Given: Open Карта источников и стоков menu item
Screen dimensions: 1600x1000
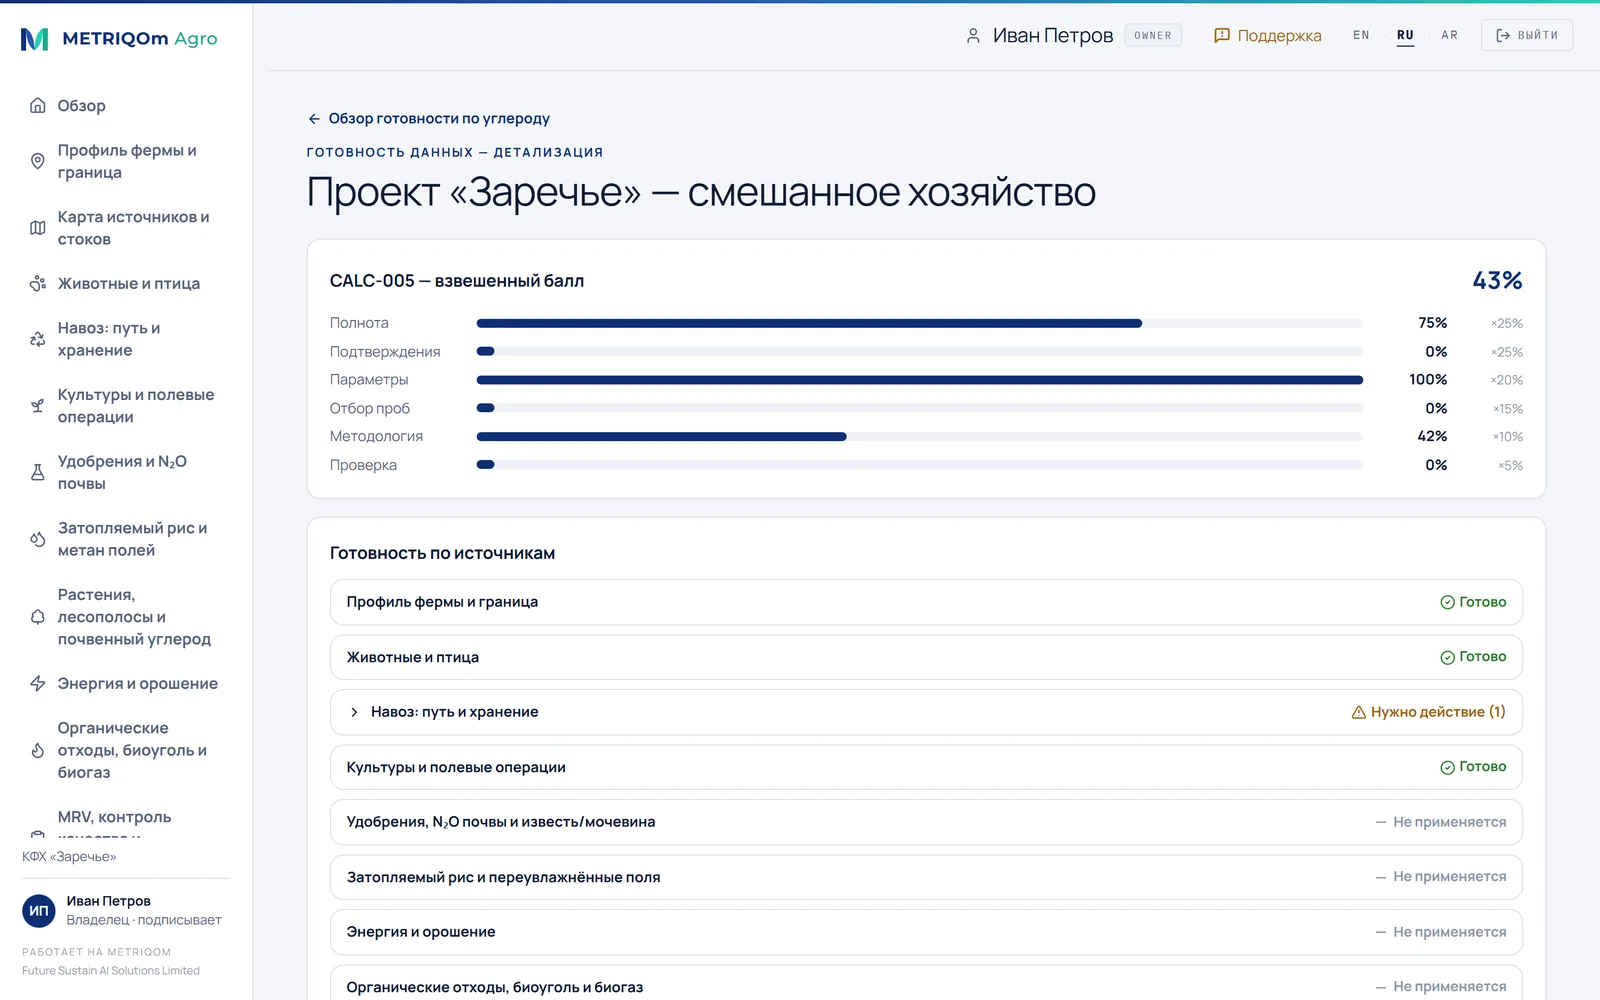Looking at the screenshot, I should 126,228.
